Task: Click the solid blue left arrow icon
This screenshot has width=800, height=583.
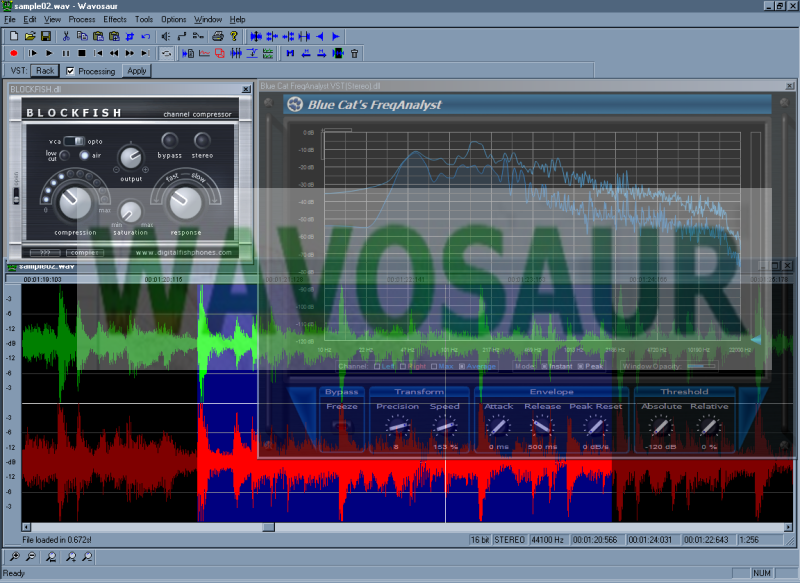Action: pyautogui.click(x=320, y=36)
